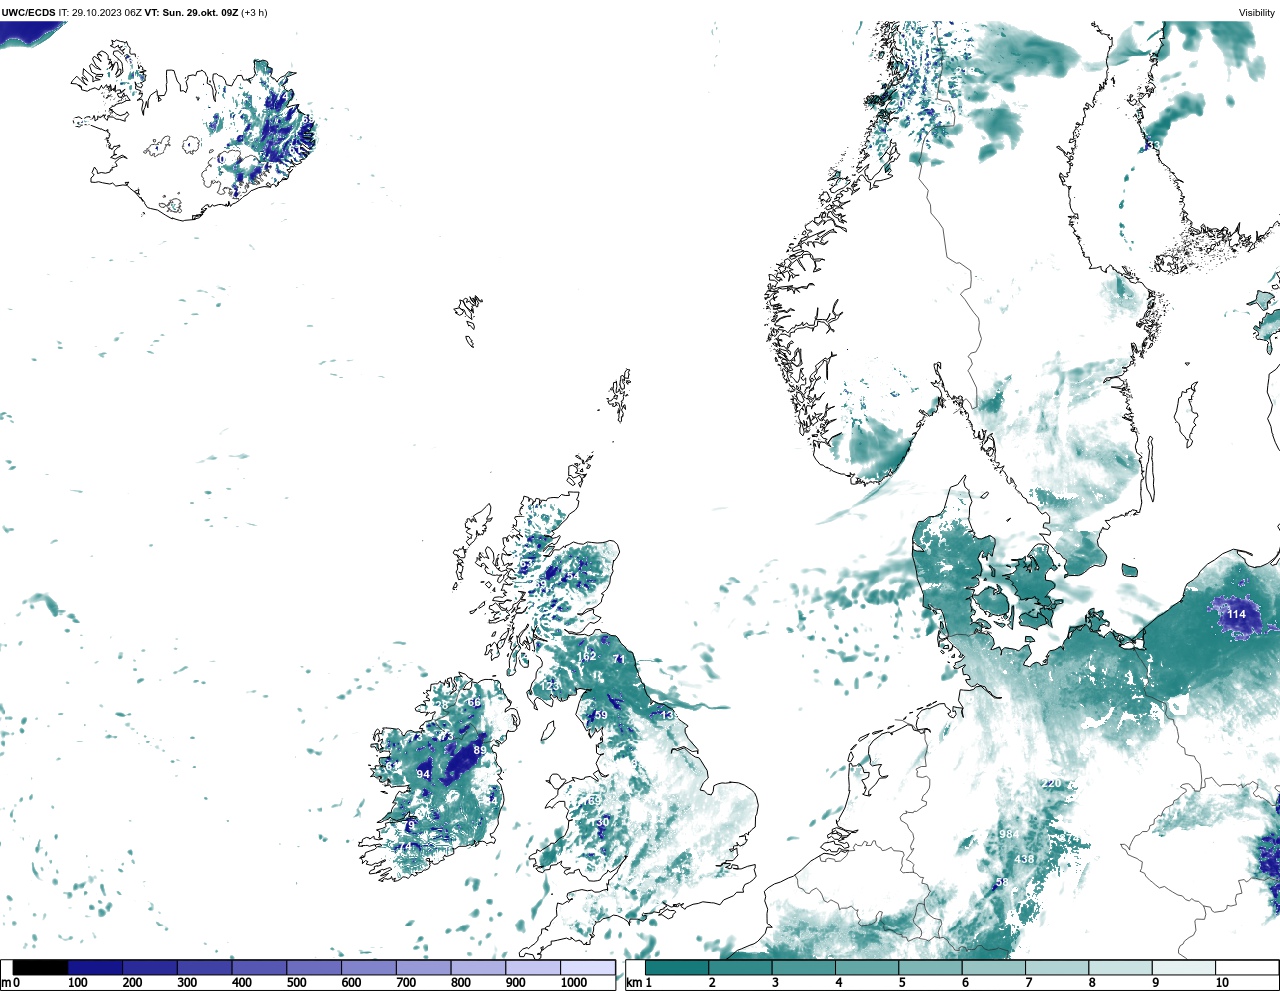Click the 600–700 m lavender legend swatch
This screenshot has height=991, width=1280.
pyautogui.click(x=369, y=968)
